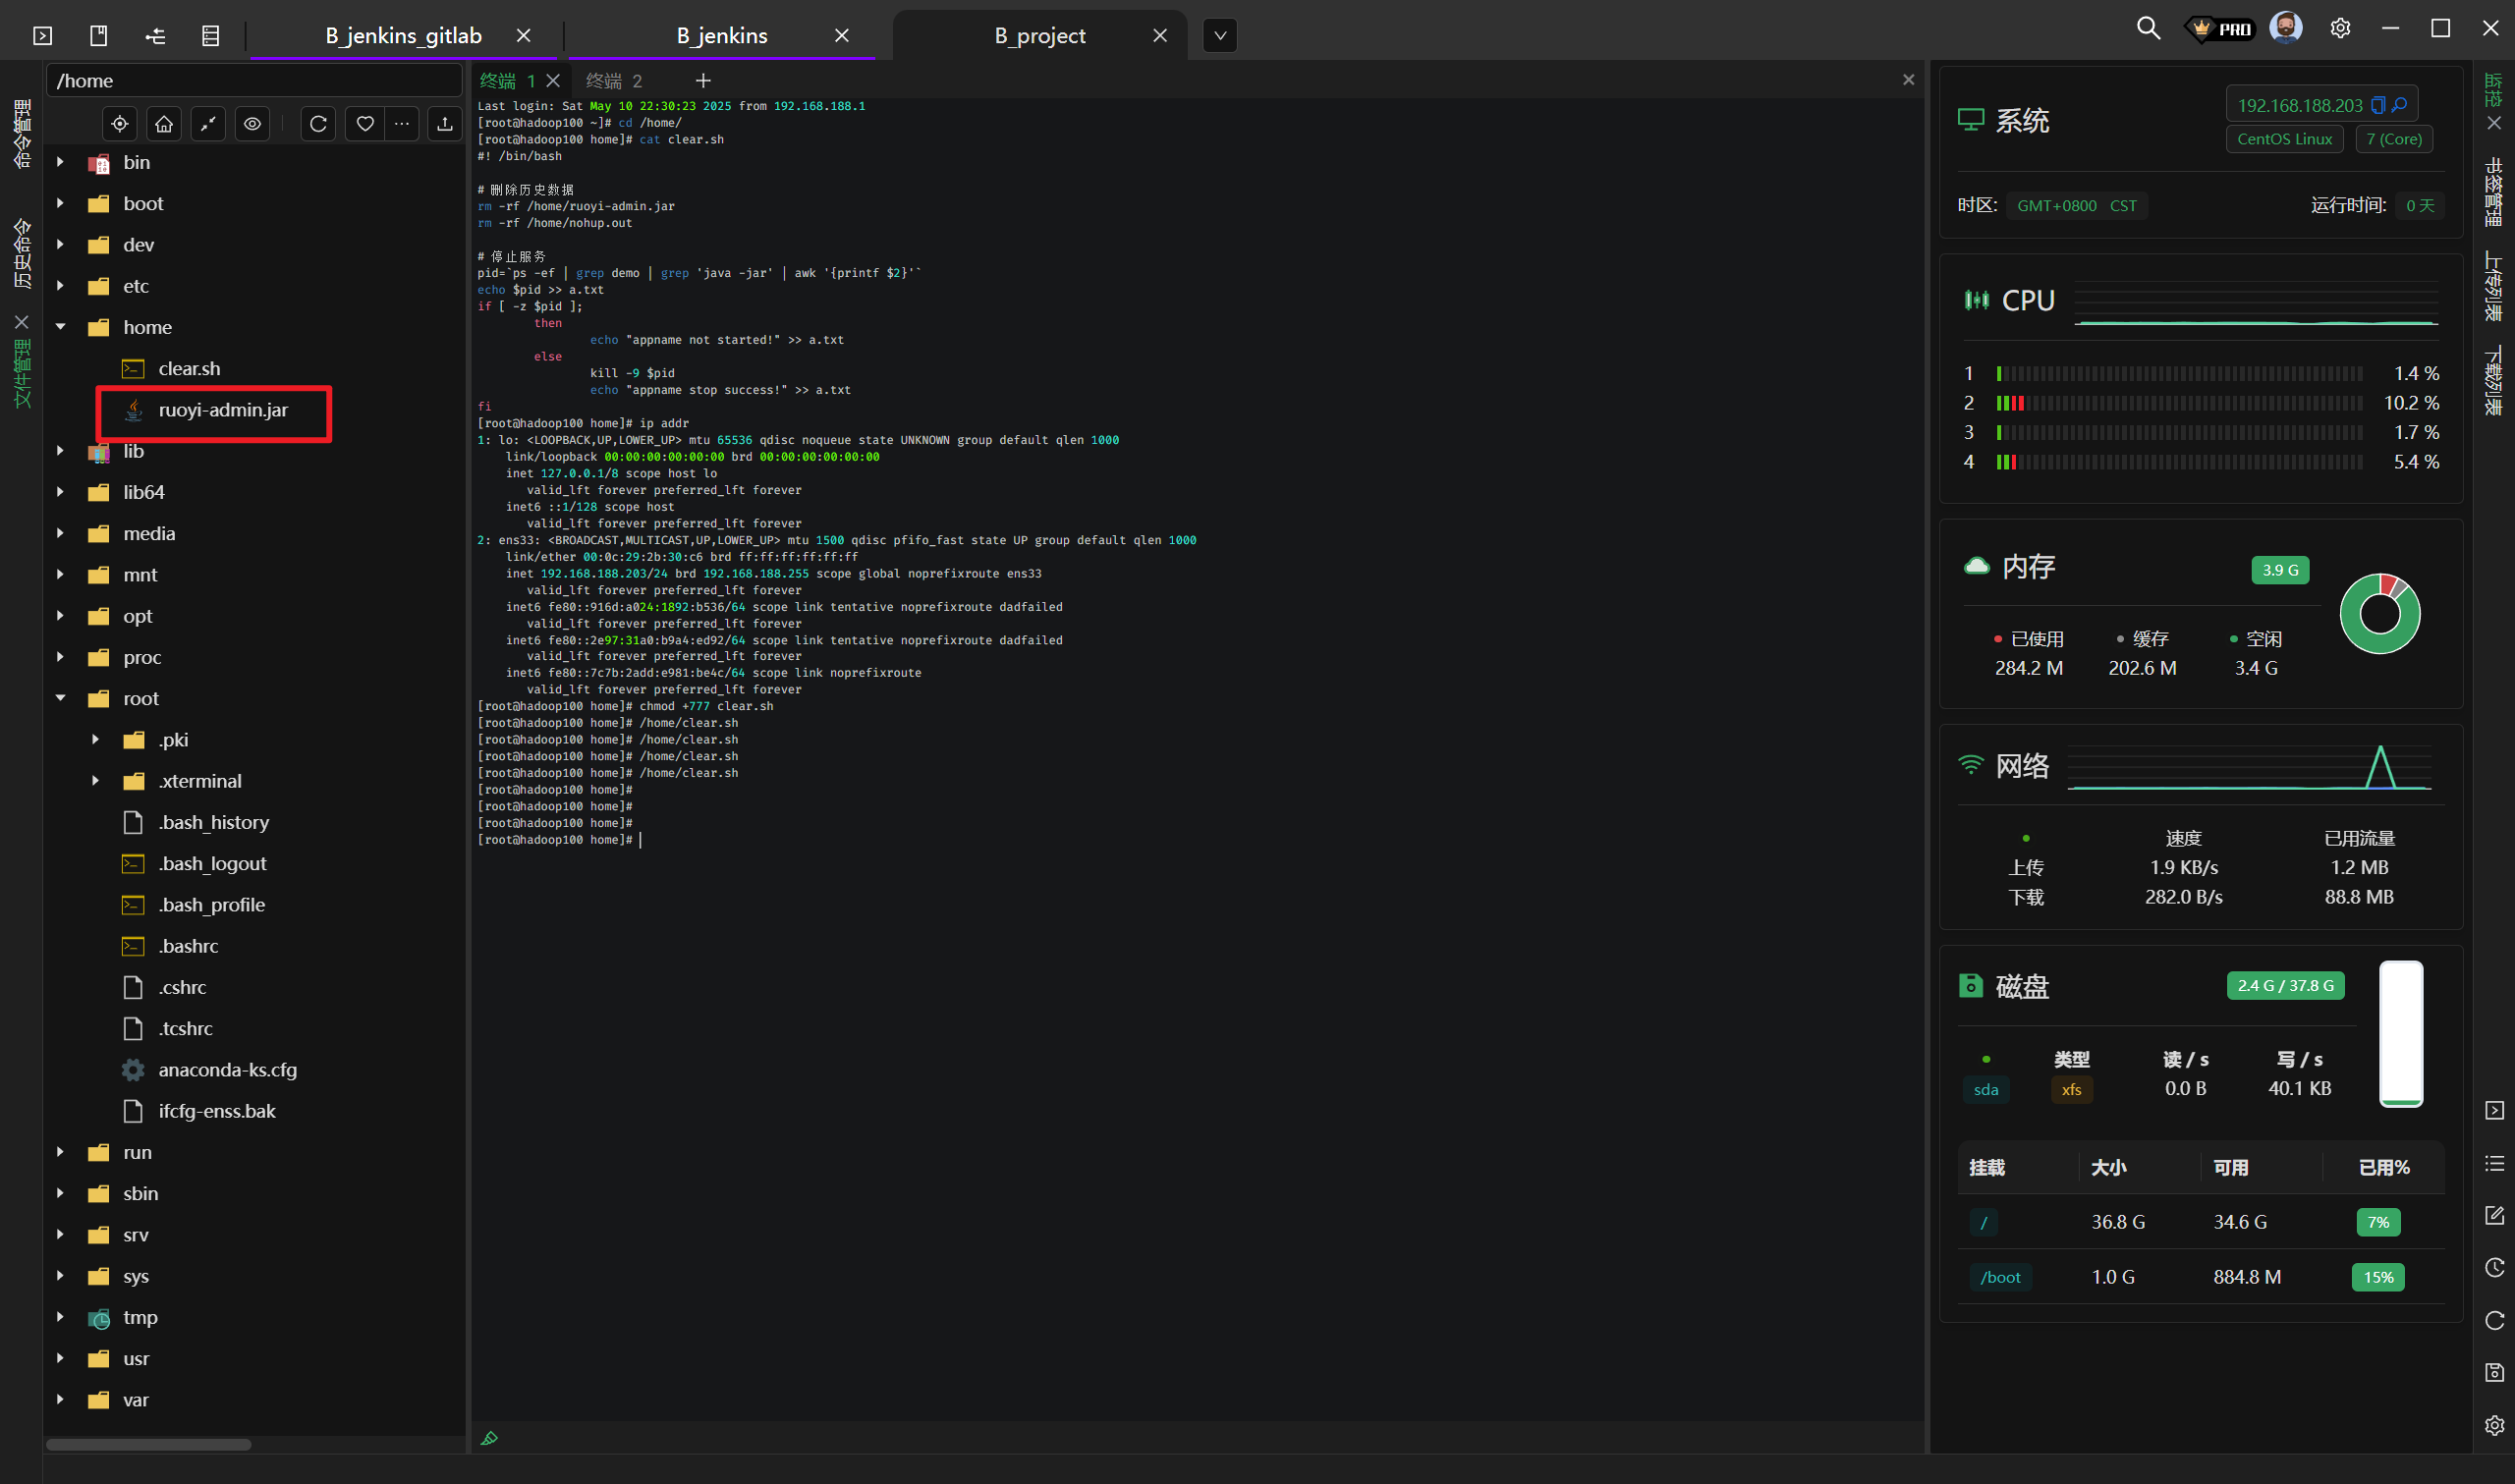This screenshot has width=2515, height=1484.
Task: Click the collapse arrows icon in file toolbar
Action: [x=208, y=124]
